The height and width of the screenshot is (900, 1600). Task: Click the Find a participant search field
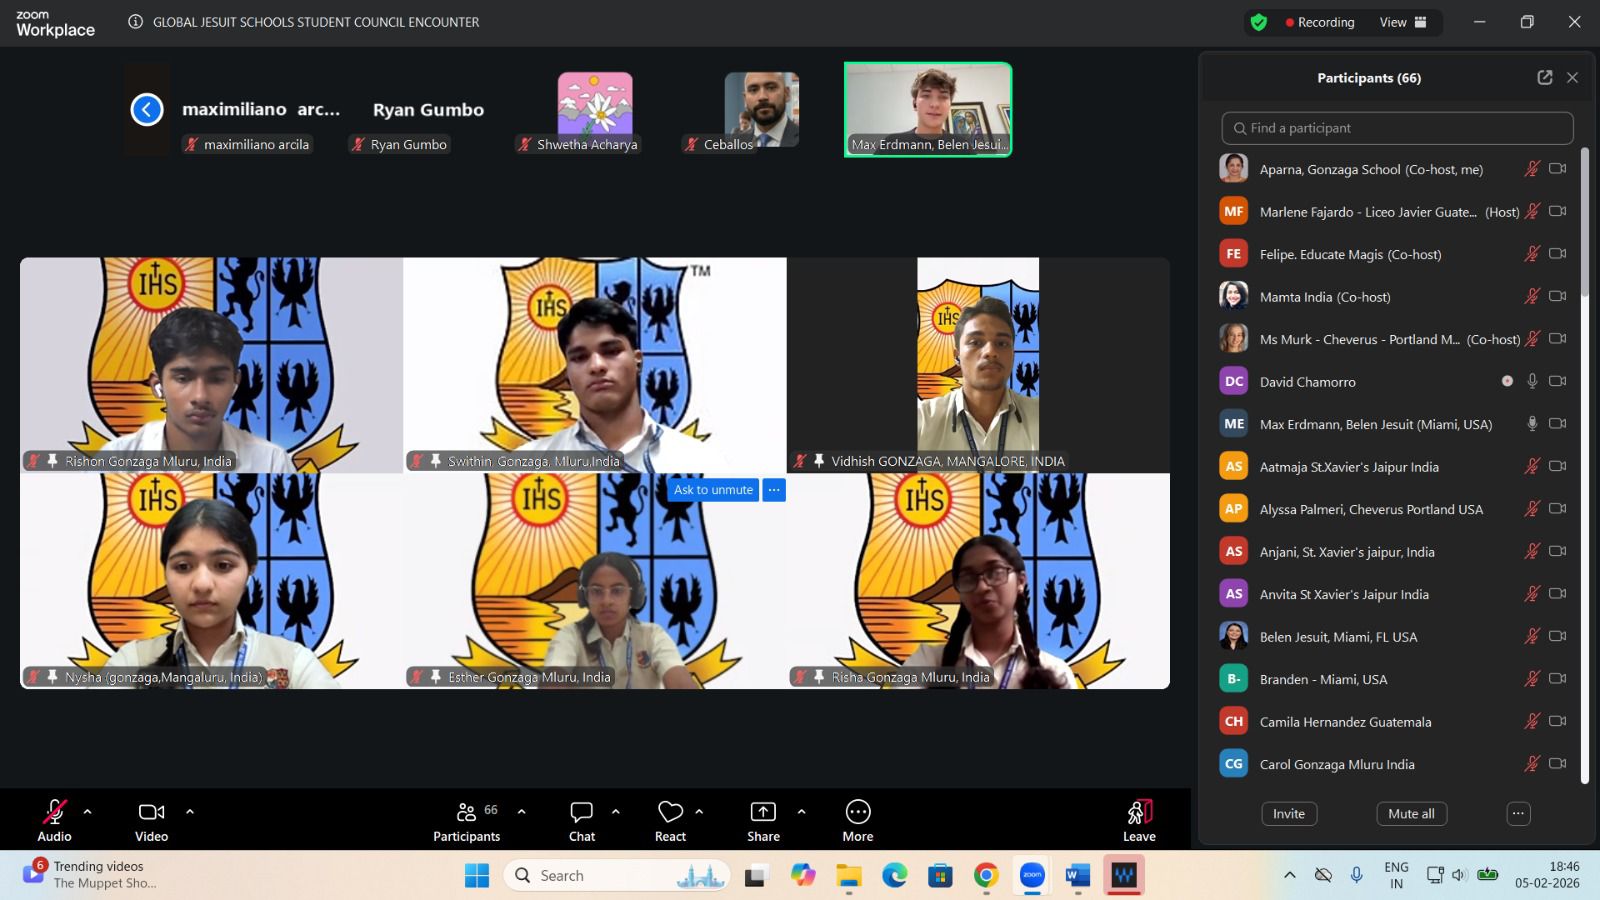tap(1397, 128)
